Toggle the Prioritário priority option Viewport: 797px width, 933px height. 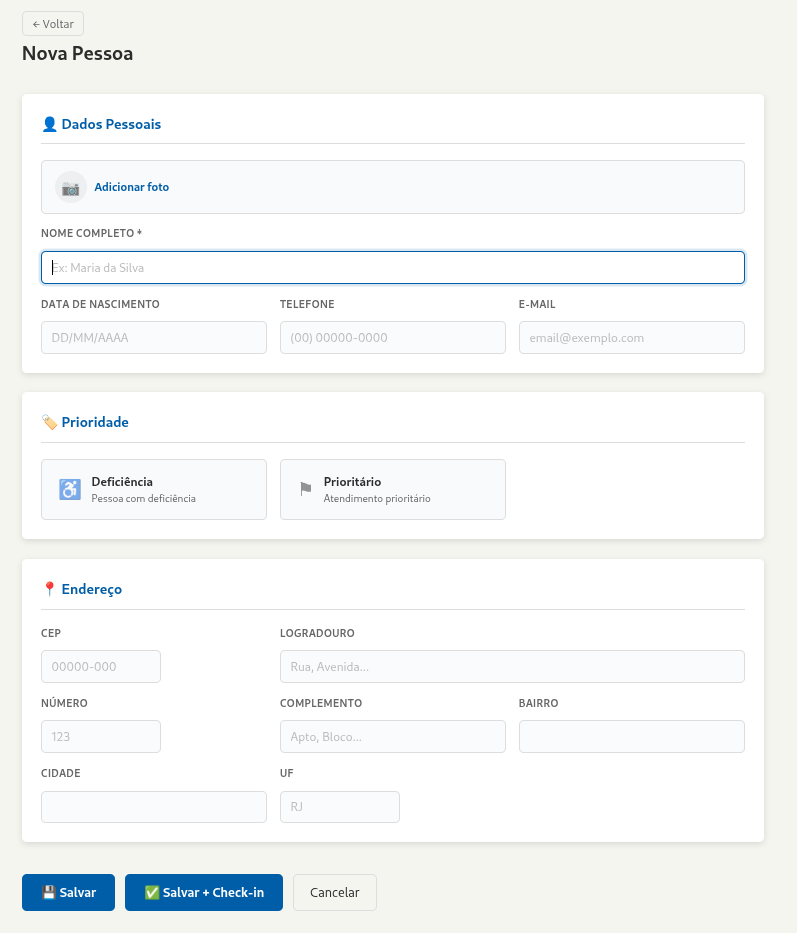393,489
